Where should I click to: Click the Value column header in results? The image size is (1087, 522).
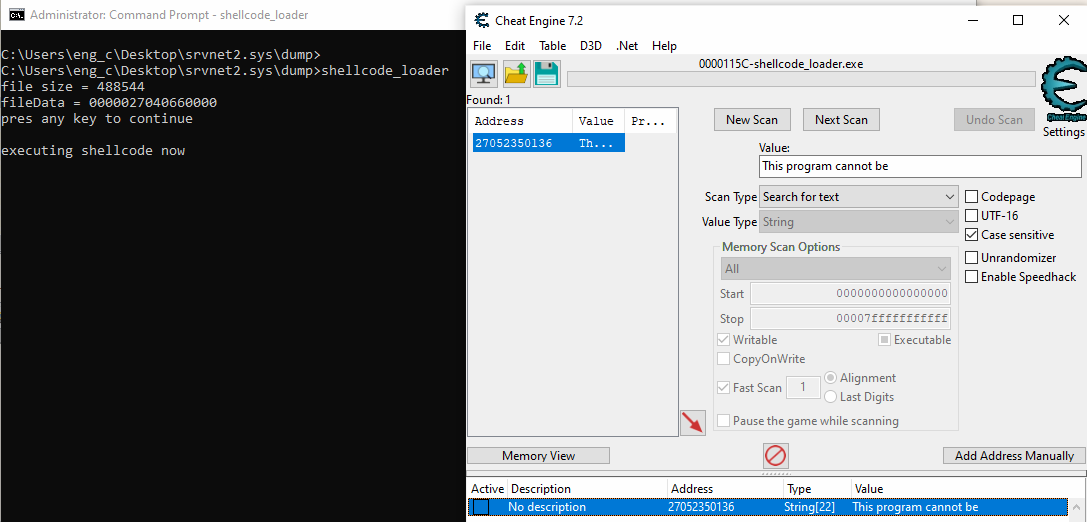598,121
